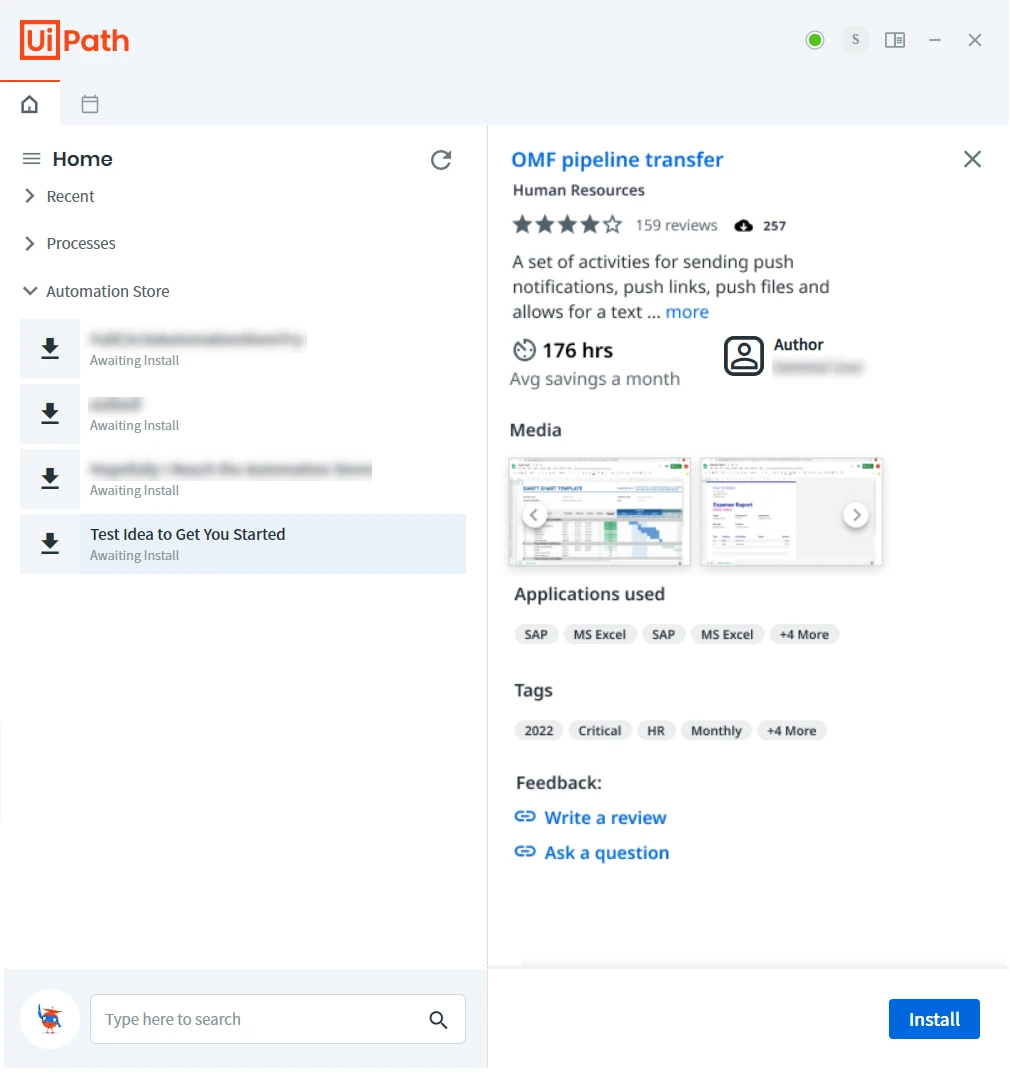
Task: Open the Expense Report media thumbnail
Action: [x=790, y=512]
